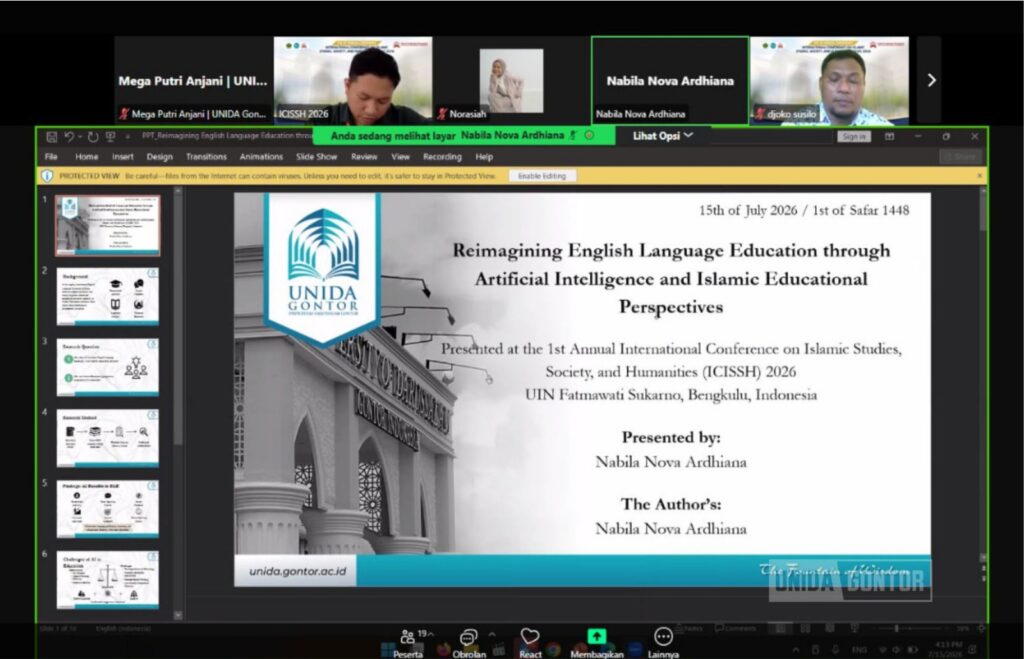The height and width of the screenshot is (659, 1024).
Task: Show next participants with right chevron
Action: 931,80
